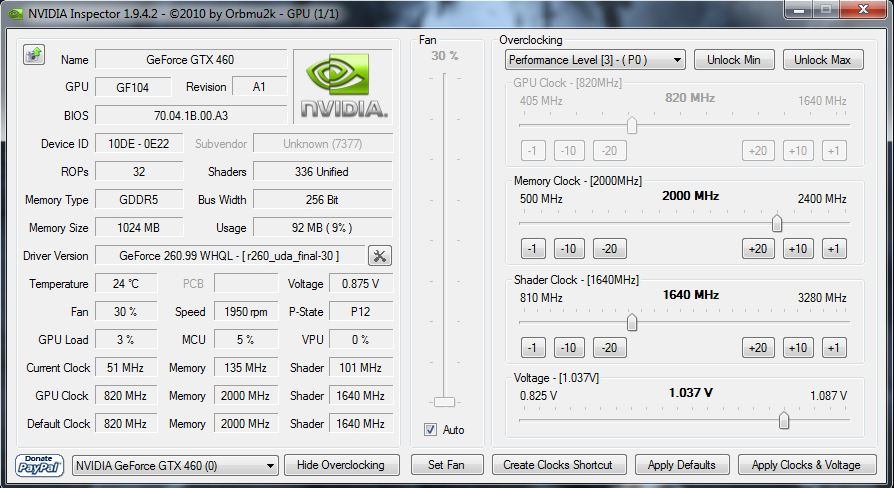
Task: Increase Shader Clock by 10 MHz
Action: [x=798, y=348]
